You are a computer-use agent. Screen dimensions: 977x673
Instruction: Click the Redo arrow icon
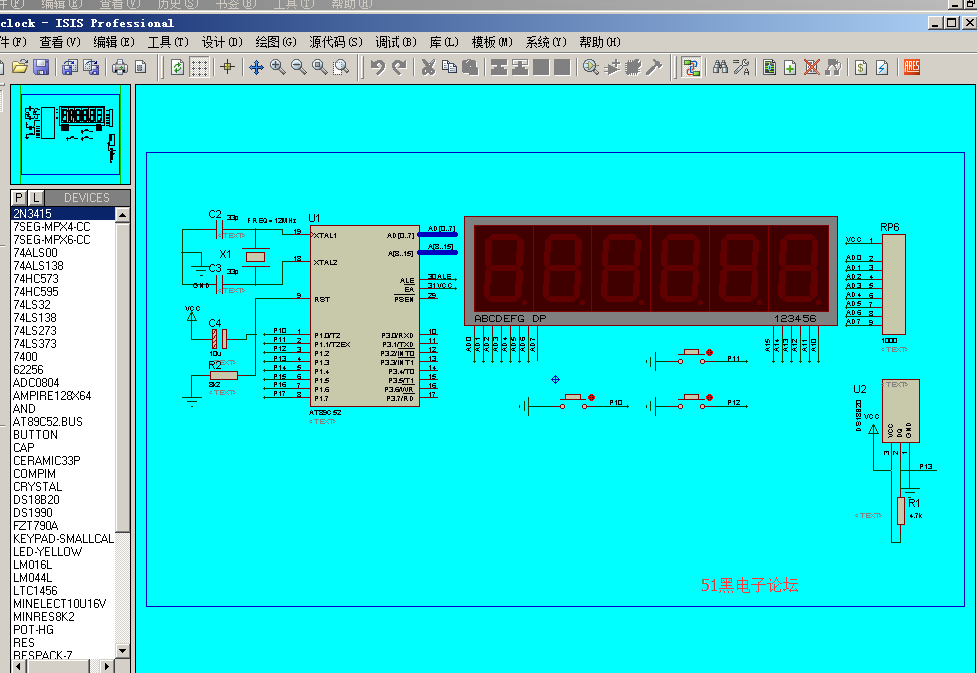point(399,67)
